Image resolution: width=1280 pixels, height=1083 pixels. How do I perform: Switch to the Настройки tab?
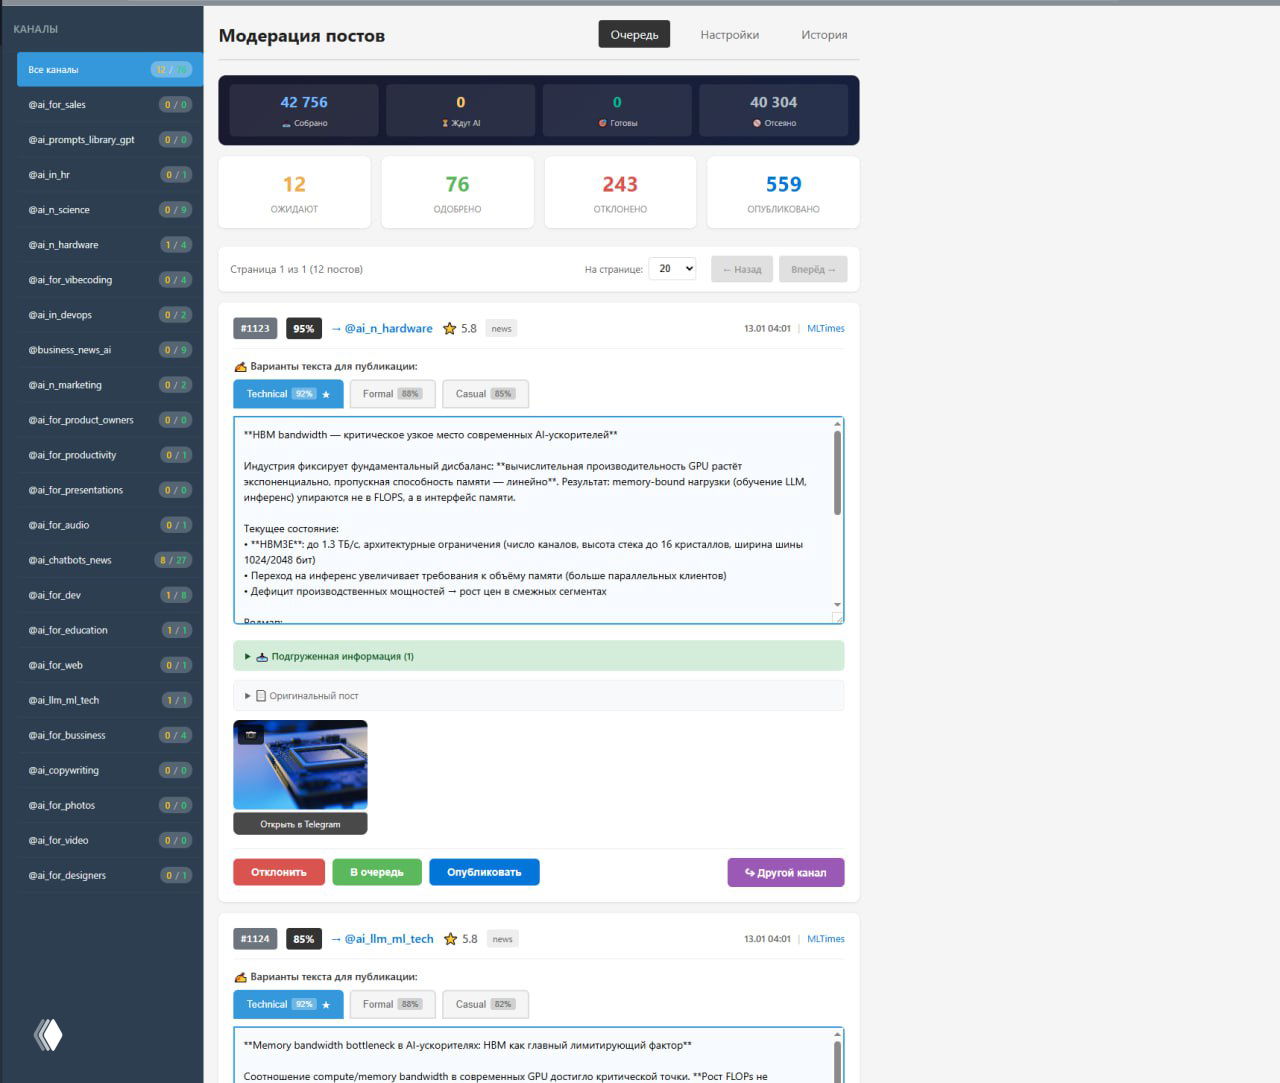point(729,34)
